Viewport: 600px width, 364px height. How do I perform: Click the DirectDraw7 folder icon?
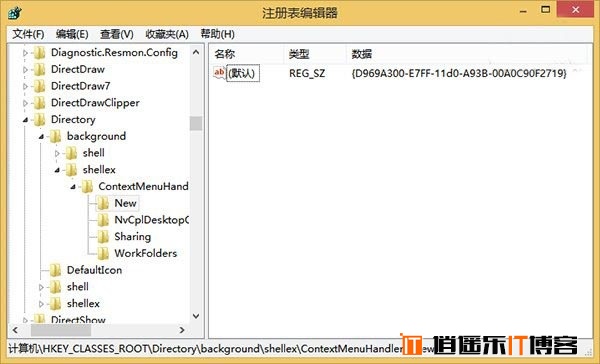(x=39, y=86)
